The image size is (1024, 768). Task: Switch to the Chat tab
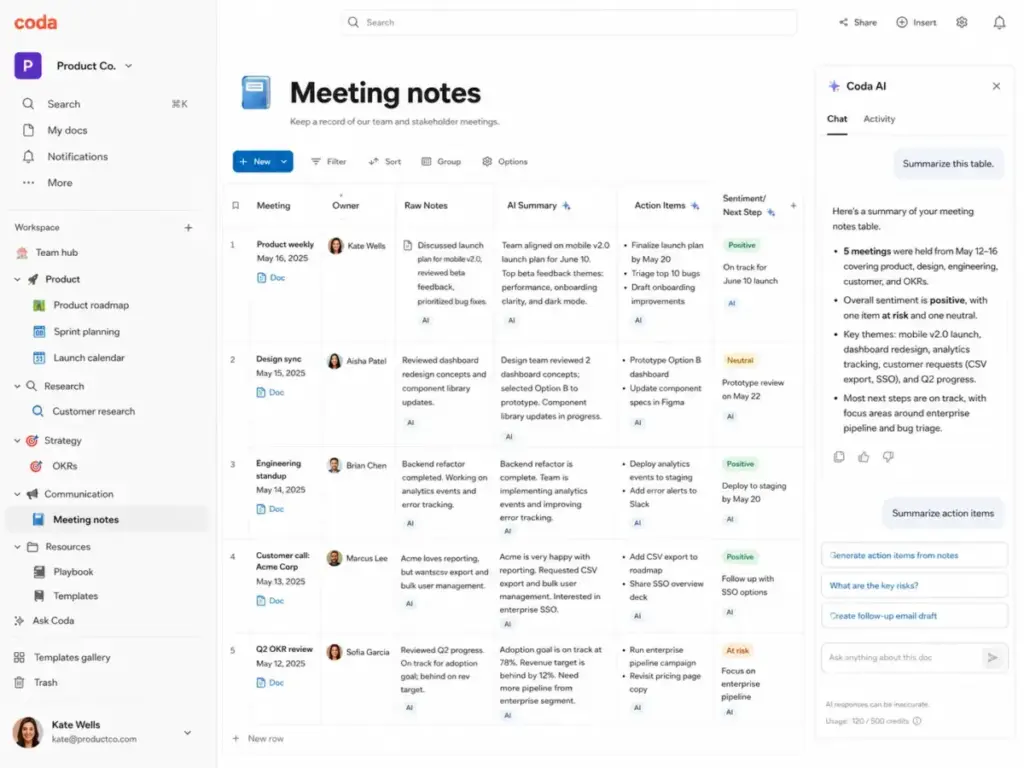coord(837,120)
